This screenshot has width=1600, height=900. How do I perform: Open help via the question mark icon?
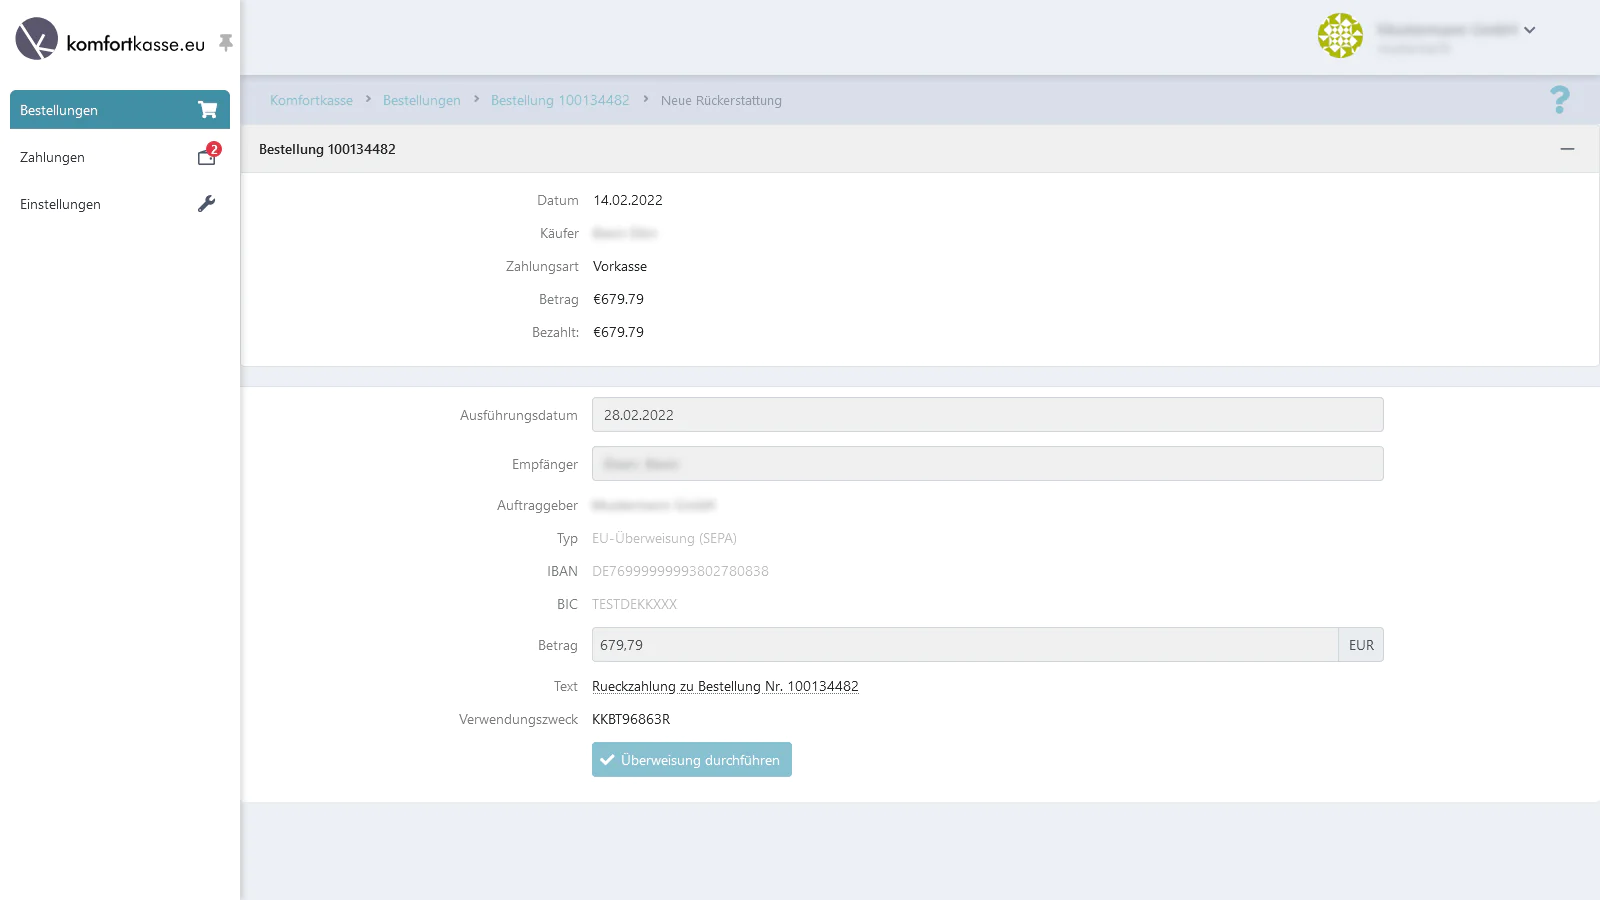(1559, 100)
